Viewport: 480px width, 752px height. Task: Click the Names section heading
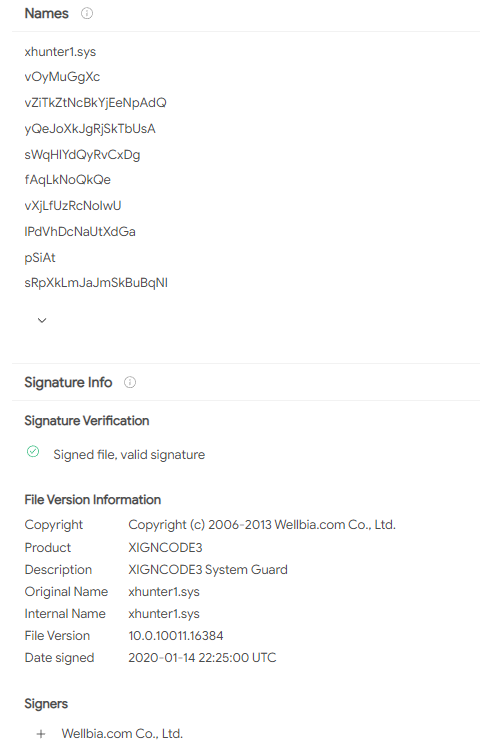[x=47, y=13]
